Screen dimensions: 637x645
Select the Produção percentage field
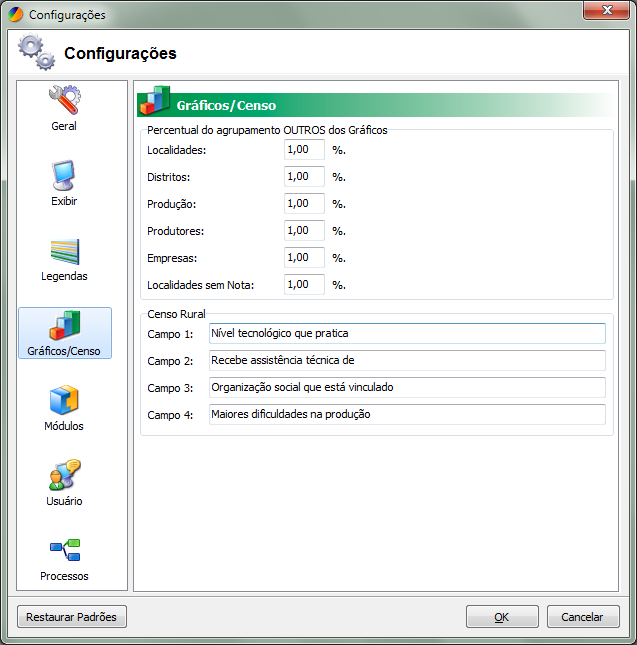(304, 204)
